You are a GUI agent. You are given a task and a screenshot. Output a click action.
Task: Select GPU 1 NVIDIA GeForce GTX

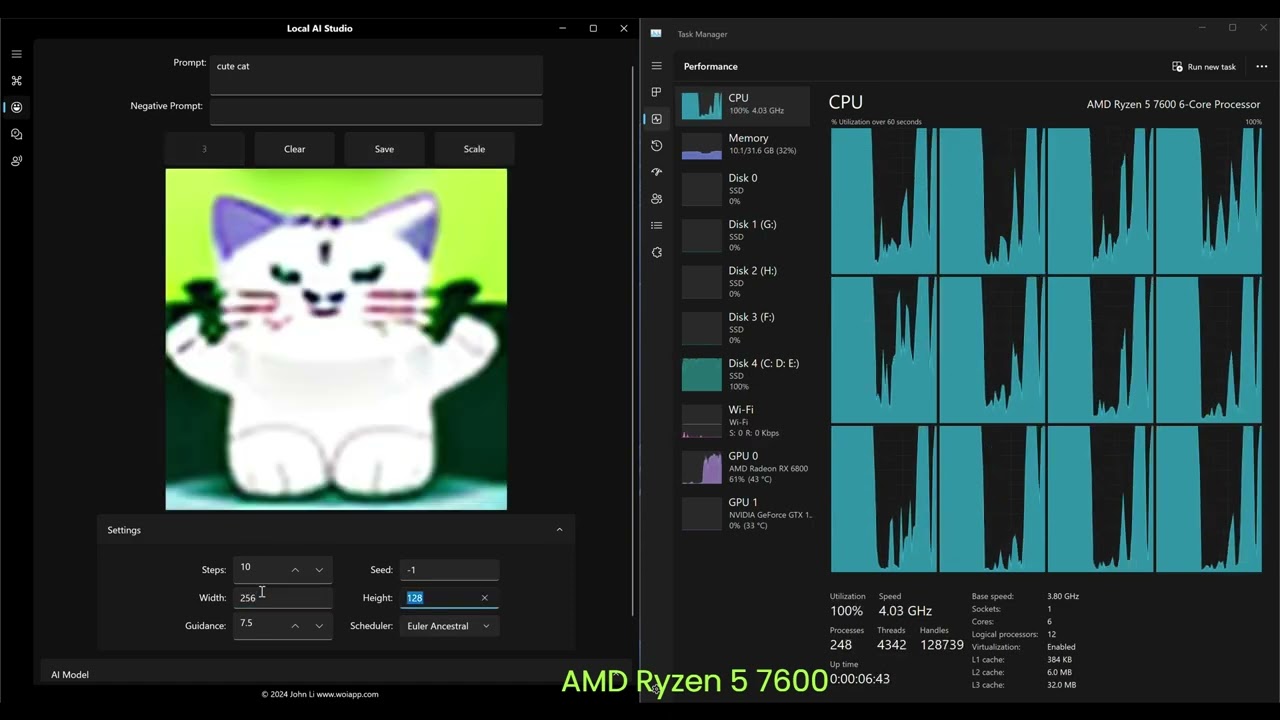point(744,513)
